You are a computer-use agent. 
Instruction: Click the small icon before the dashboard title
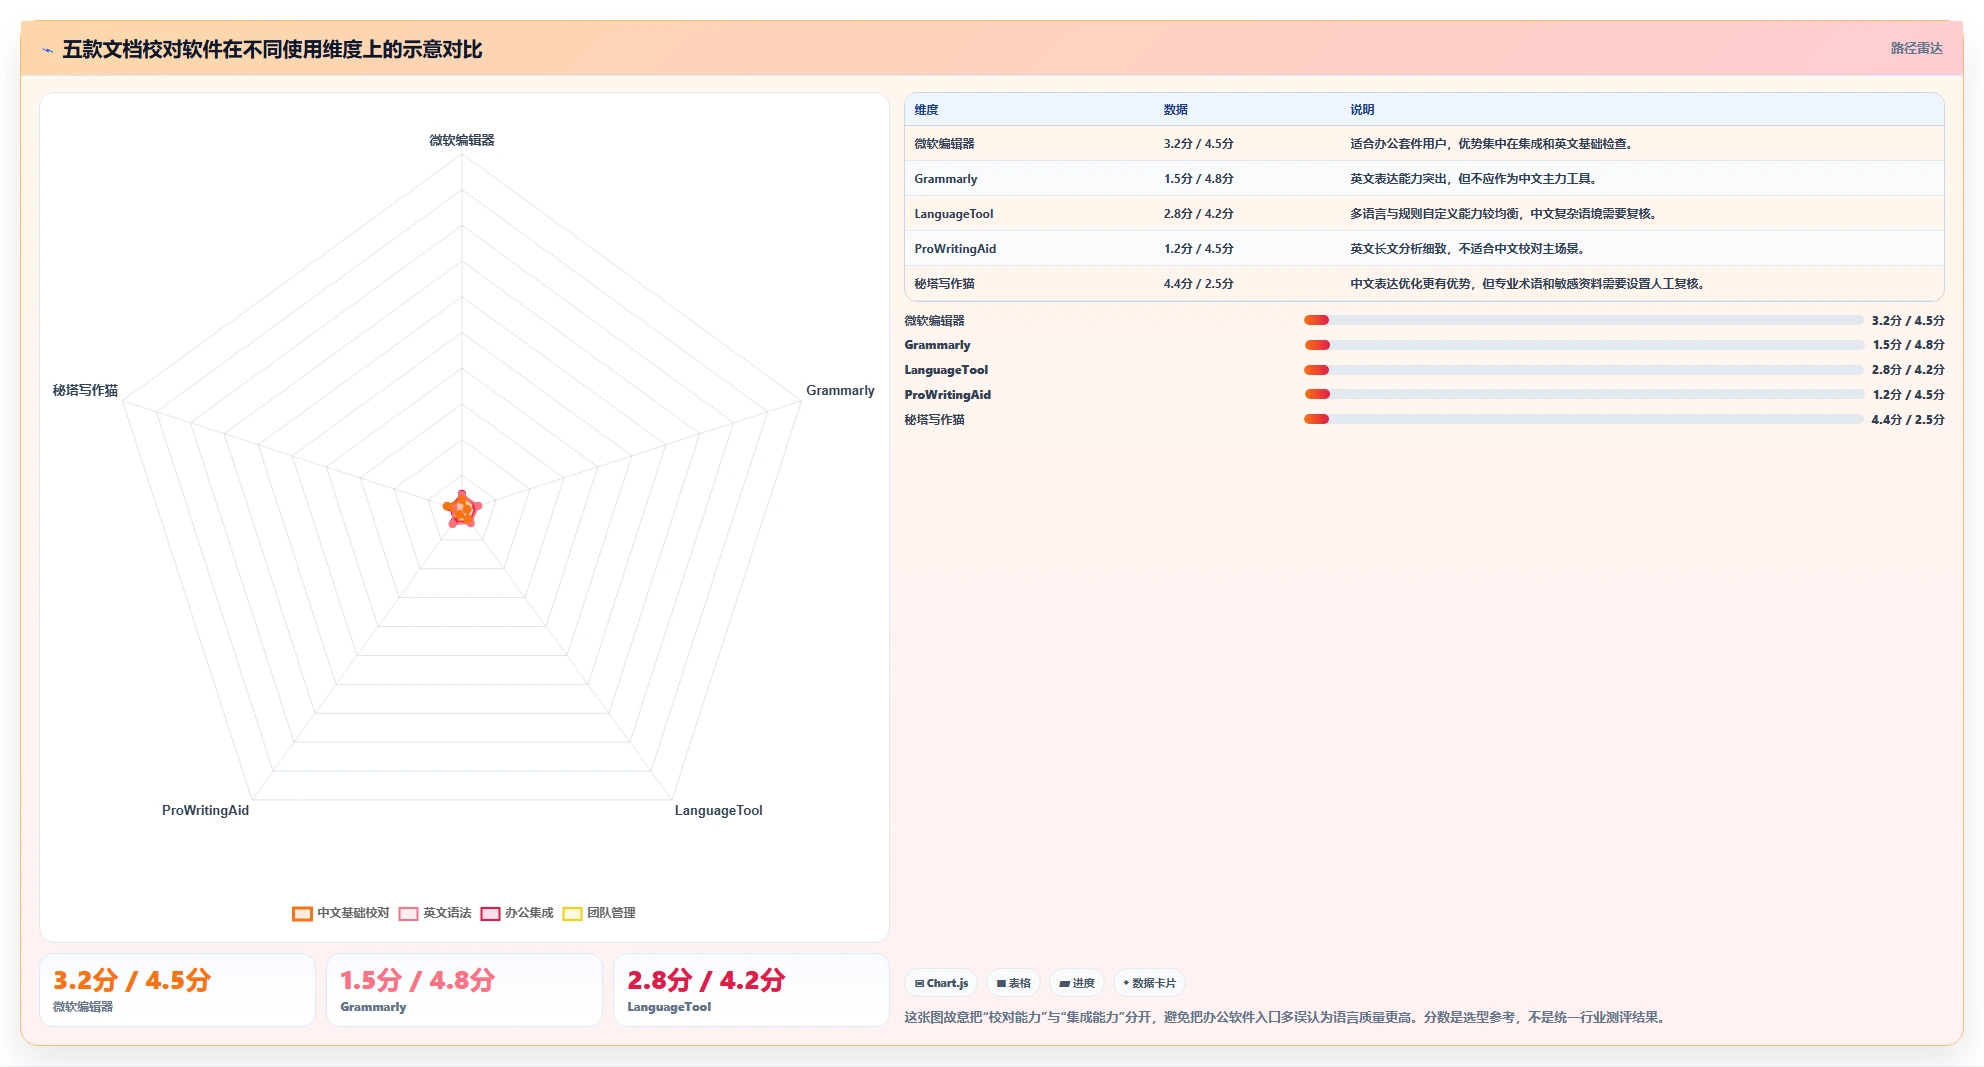click(47, 50)
